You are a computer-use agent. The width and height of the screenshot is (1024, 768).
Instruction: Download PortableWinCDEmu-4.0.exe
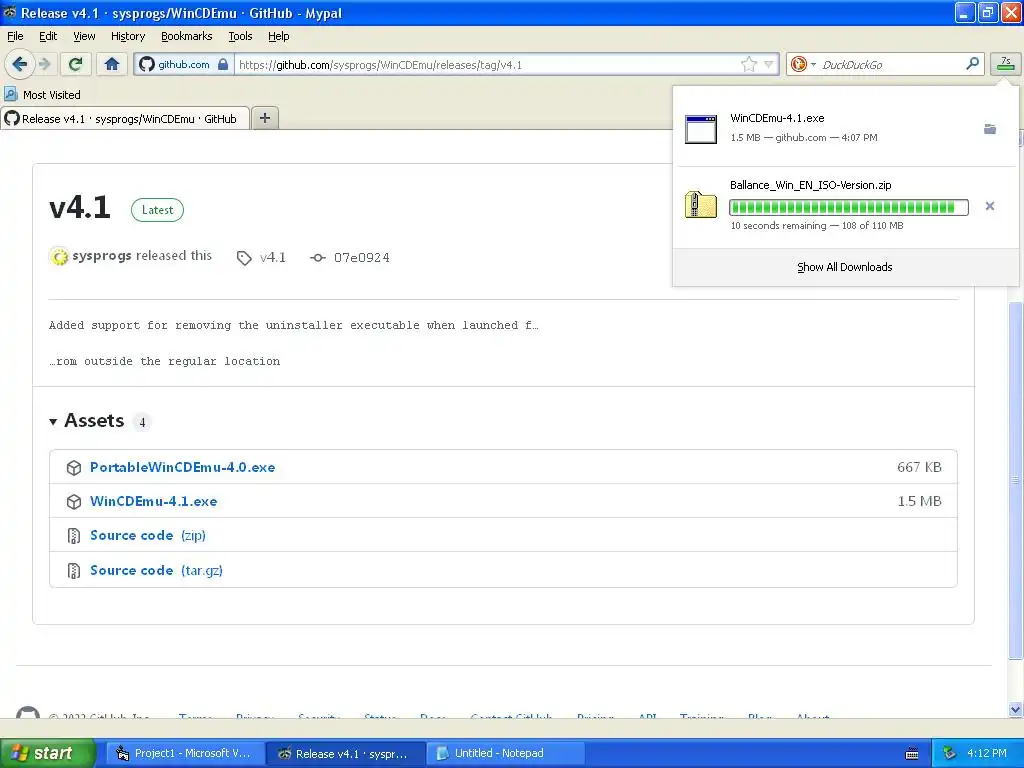(182, 467)
